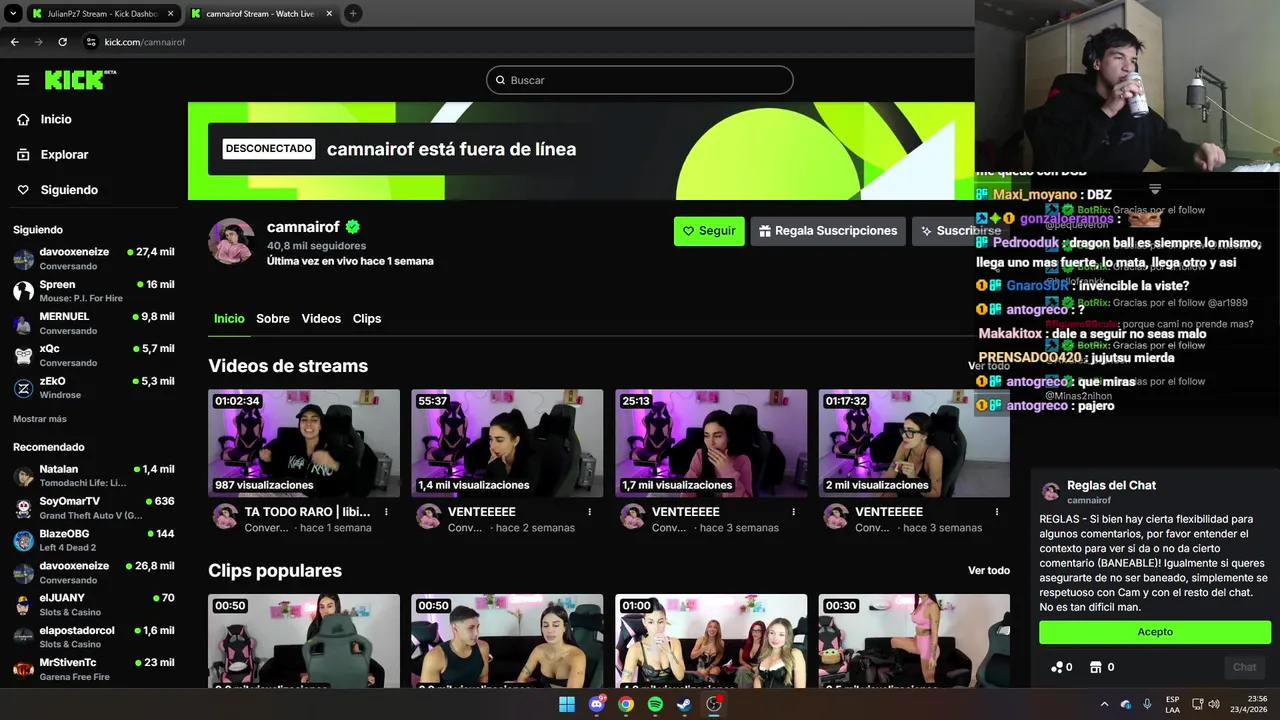Open elapostadorcol recommended channel
Viewport: 1280px width, 720px height.
[93, 637]
